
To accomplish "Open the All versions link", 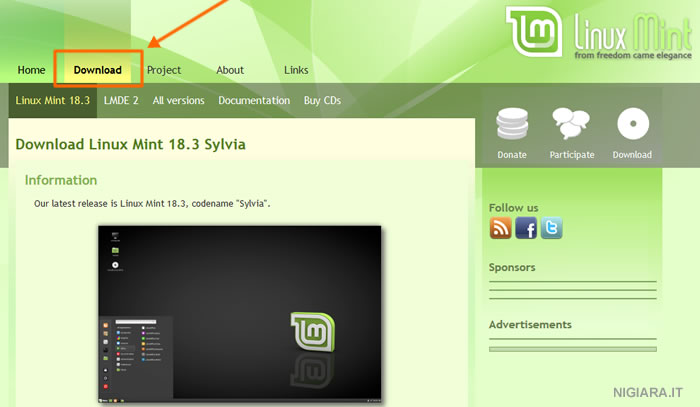I will pos(178,101).
